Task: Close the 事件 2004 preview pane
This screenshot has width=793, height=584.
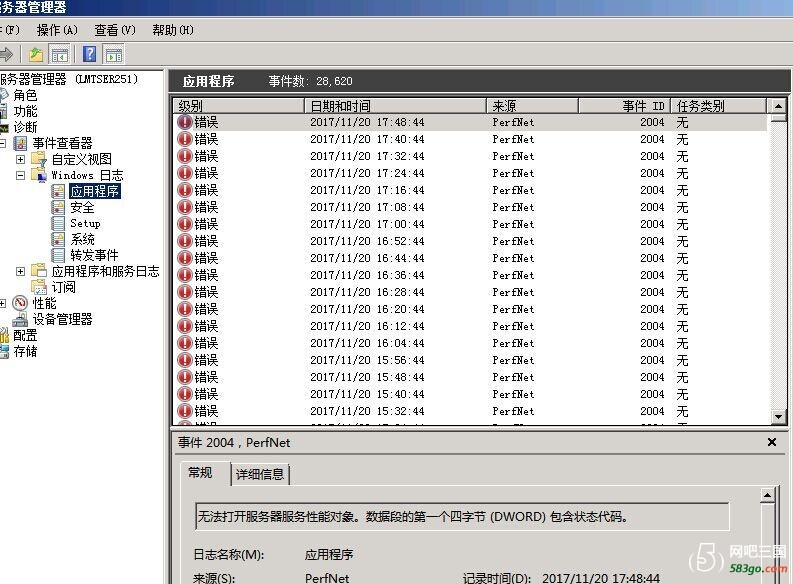Action: [x=772, y=442]
